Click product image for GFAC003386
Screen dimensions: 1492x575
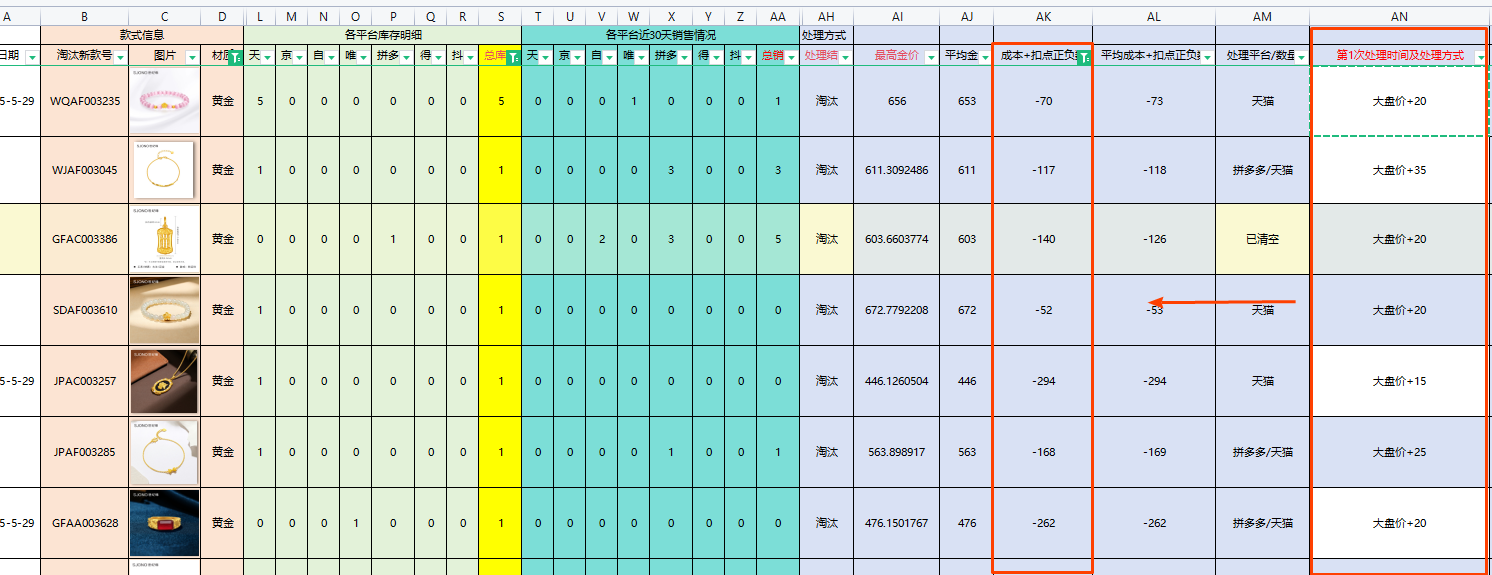(164, 239)
